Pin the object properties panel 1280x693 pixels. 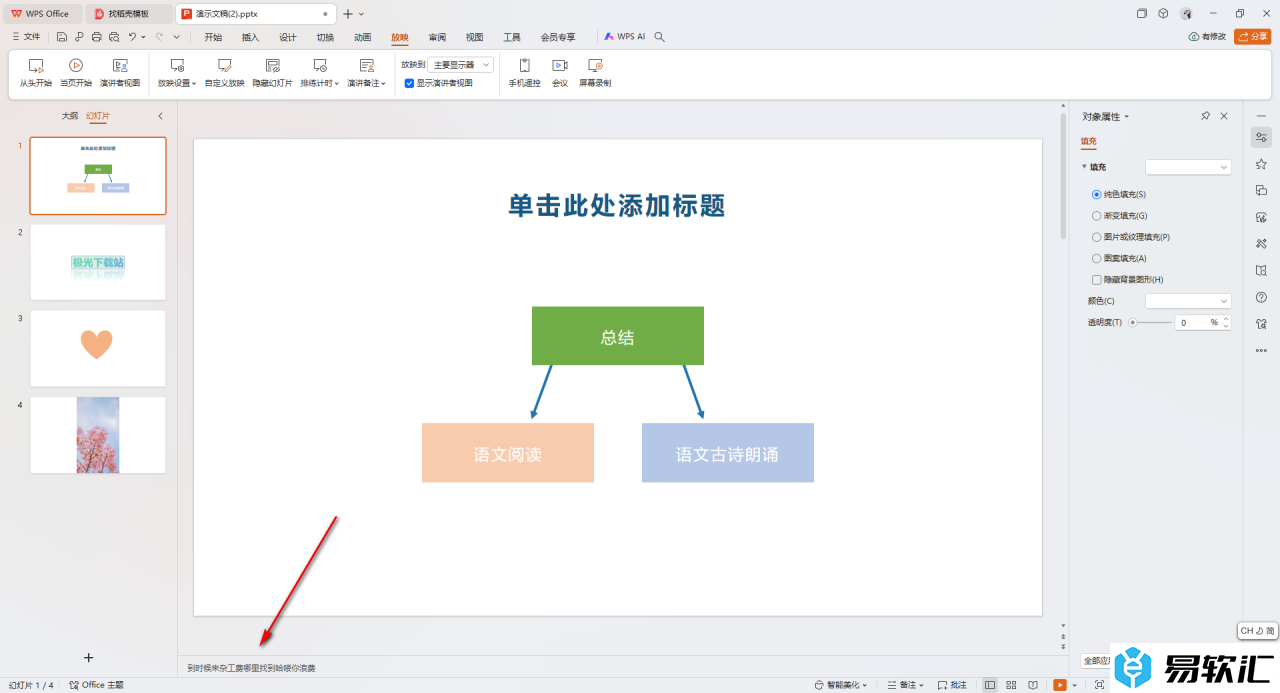(1205, 116)
